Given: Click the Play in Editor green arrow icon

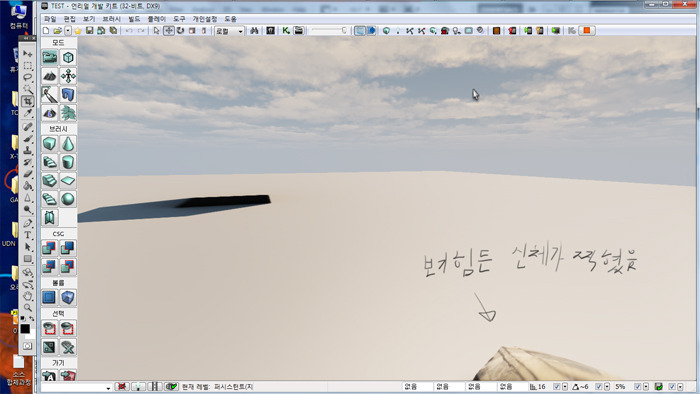Looking at the screenshot, I should click(x=556, y=30).
